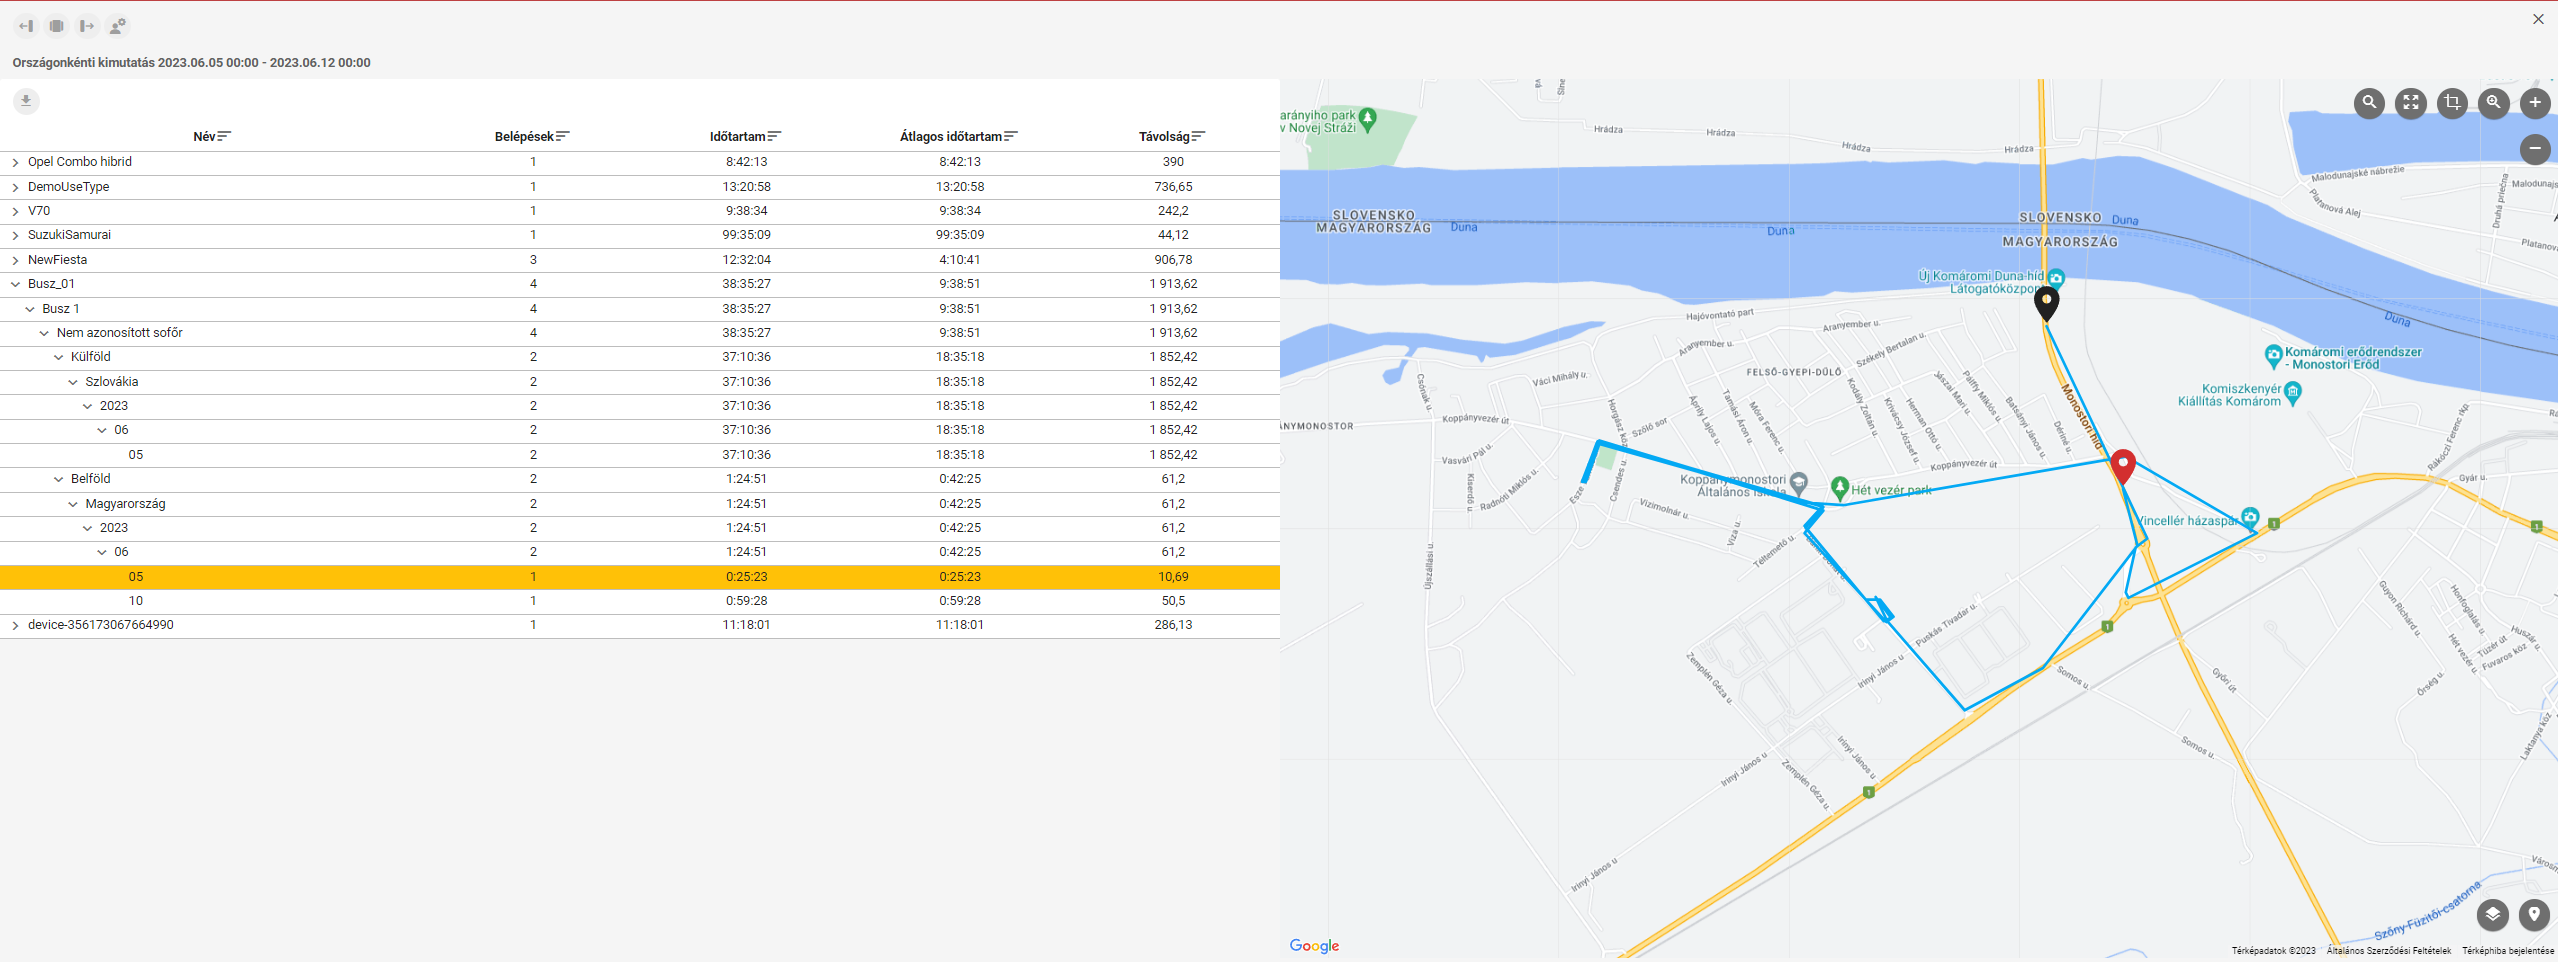Click the map marker pin button

pyautogui.click(x=2533, y=914)
